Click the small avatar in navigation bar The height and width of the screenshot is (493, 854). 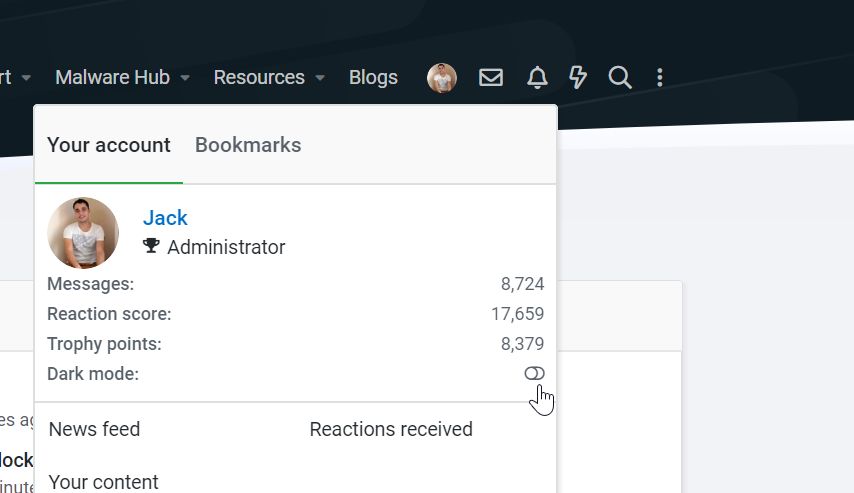(442, 78)
